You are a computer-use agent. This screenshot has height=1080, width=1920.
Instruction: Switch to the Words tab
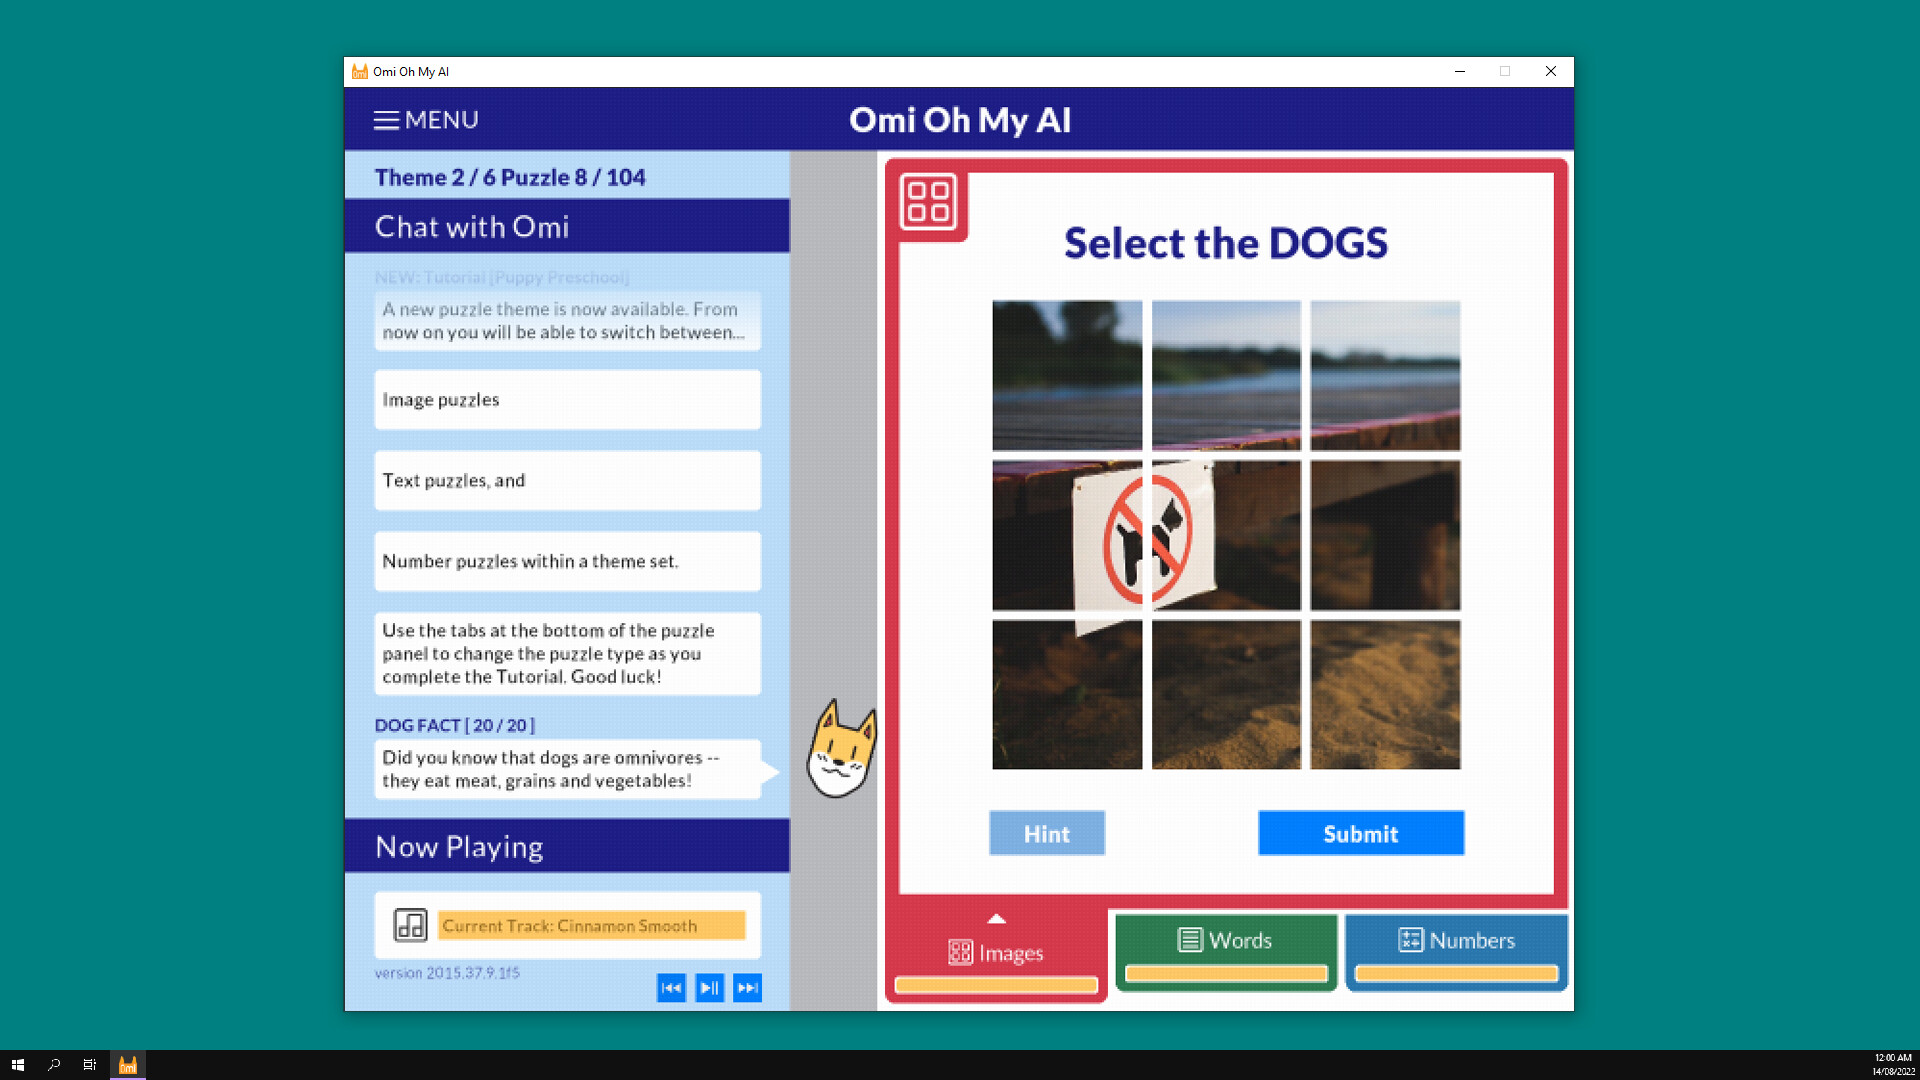pyautogui.click(x=1225, y=939)
